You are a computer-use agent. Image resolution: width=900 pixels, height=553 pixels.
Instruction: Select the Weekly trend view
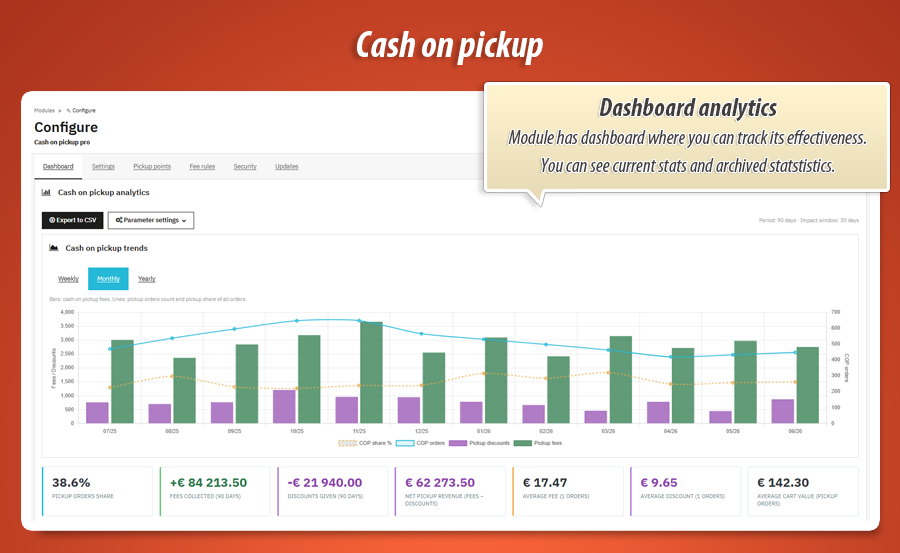[x=68, y=279]
